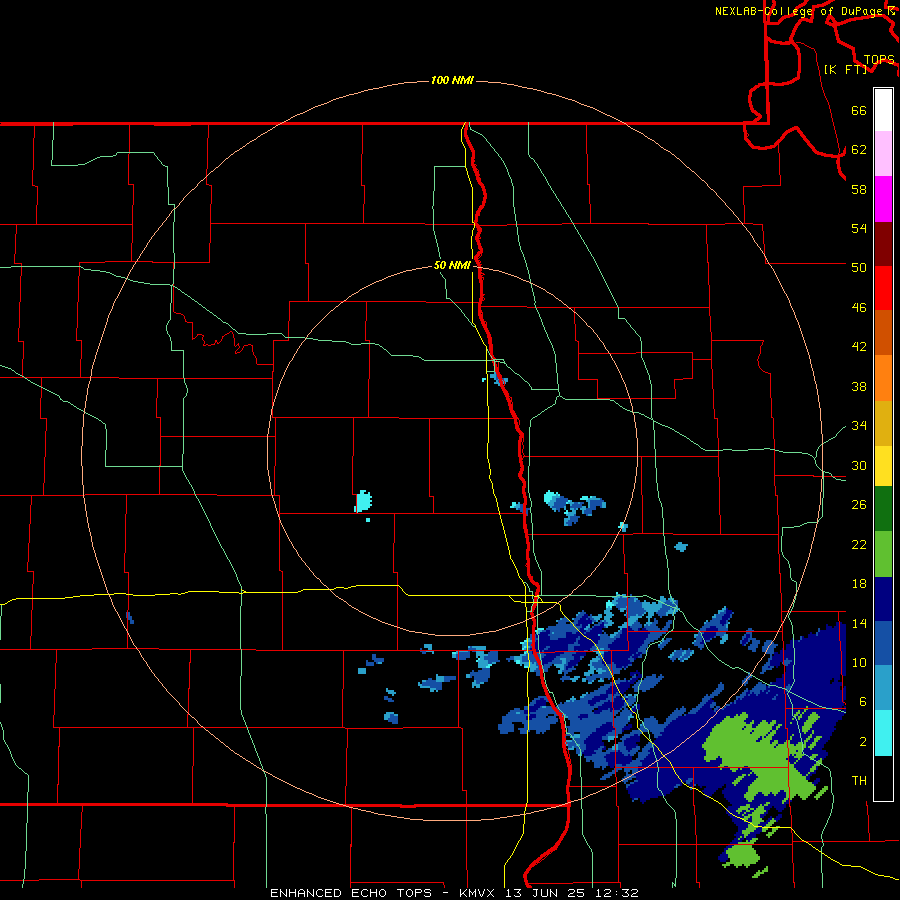Click the light blue legend swatch
Viewport: 900px width, 900px height.
(883, 688)
